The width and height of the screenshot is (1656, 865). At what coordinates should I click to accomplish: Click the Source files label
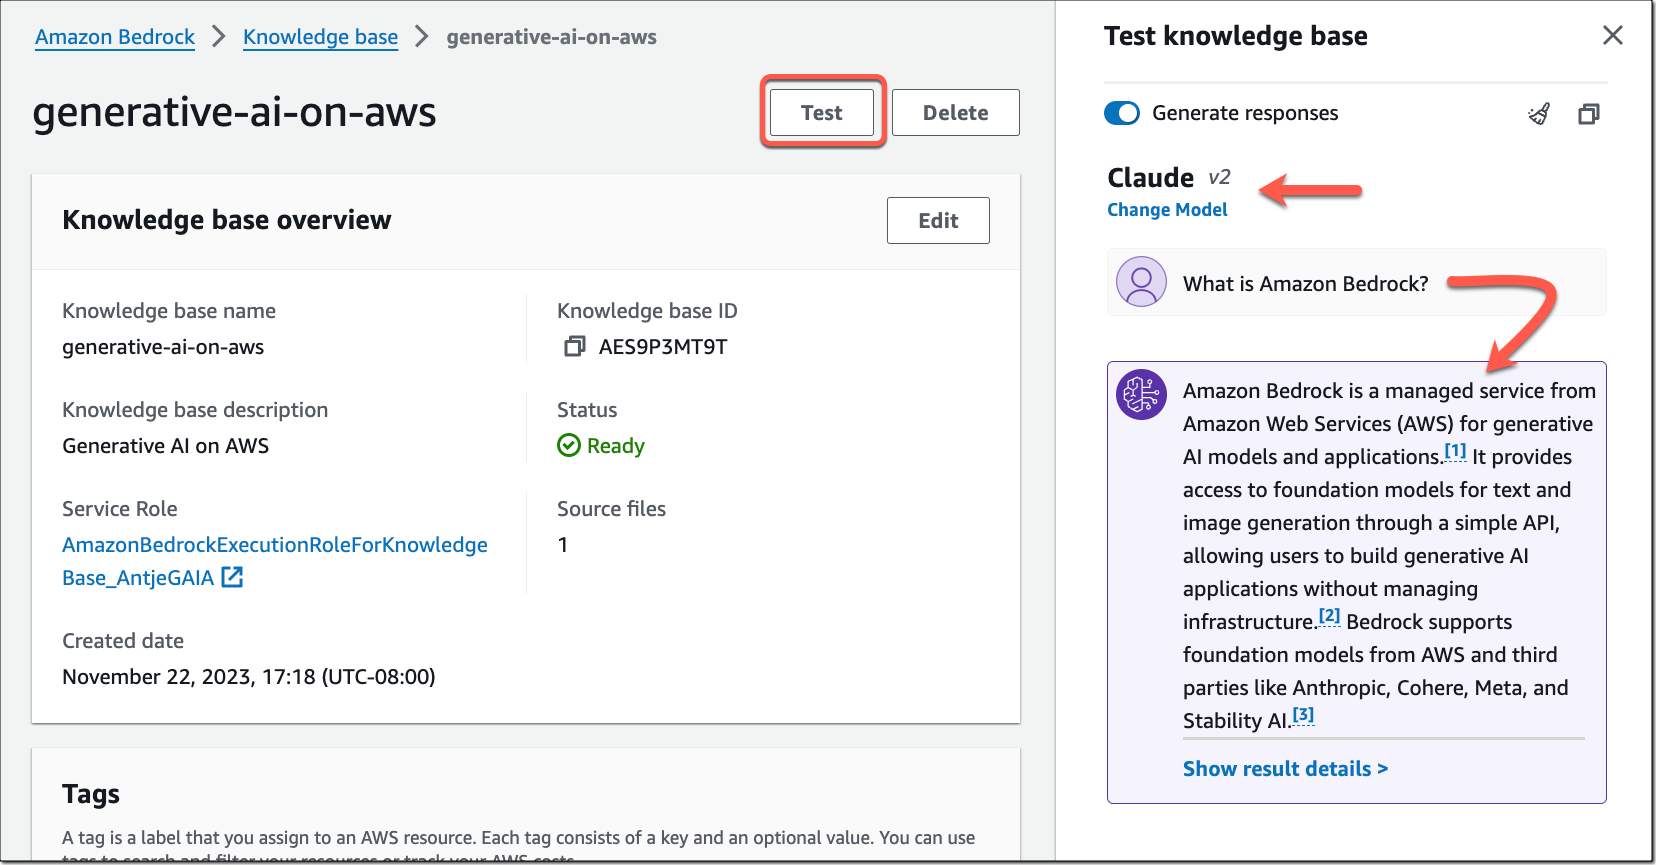point(611,509)
